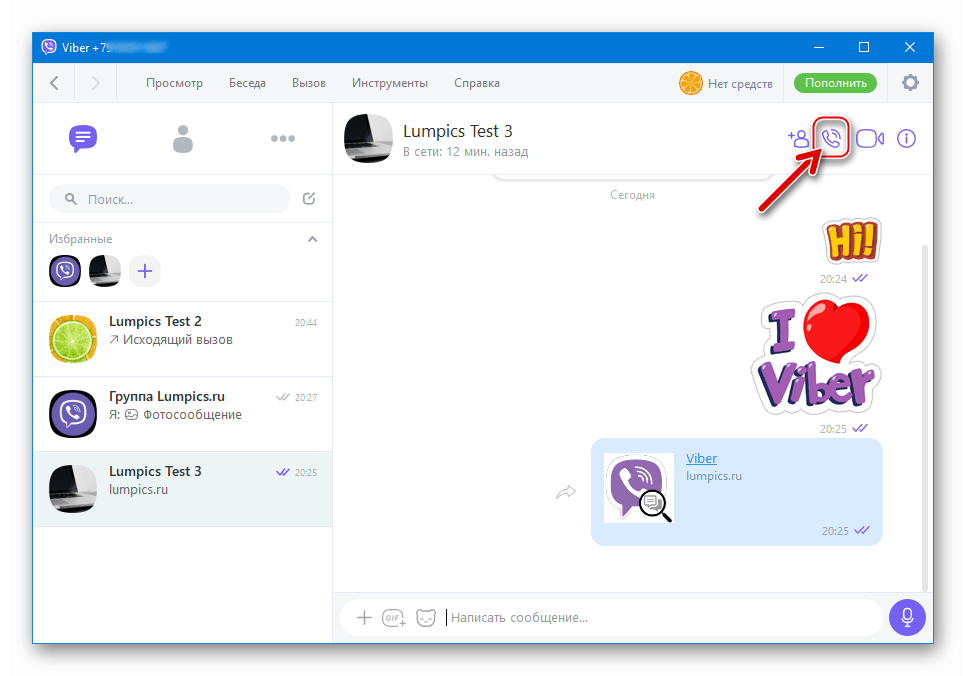Add a contact to favorites with the plus circle
The image size is (966, 676).
point(144,271)
